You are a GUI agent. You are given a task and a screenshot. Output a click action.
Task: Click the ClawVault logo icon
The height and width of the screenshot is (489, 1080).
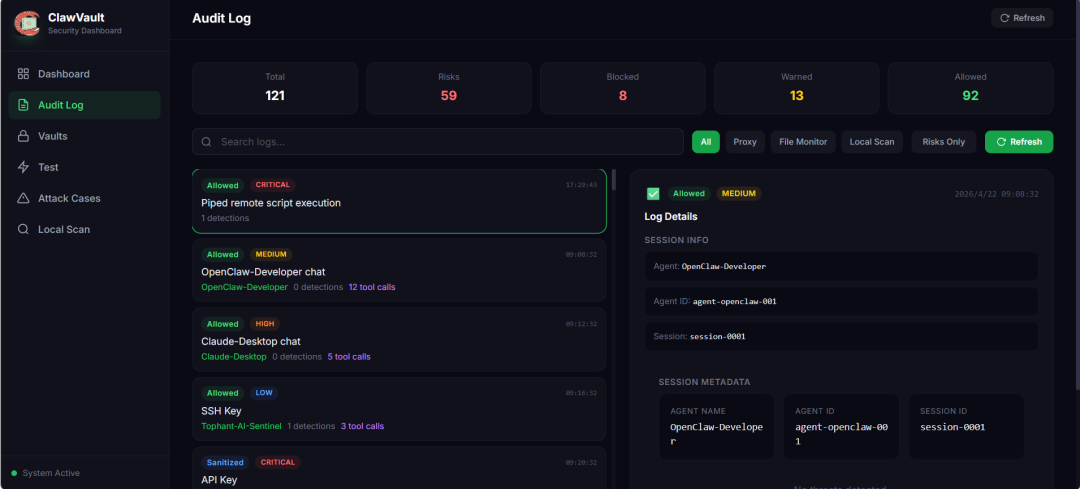point(28,23)
